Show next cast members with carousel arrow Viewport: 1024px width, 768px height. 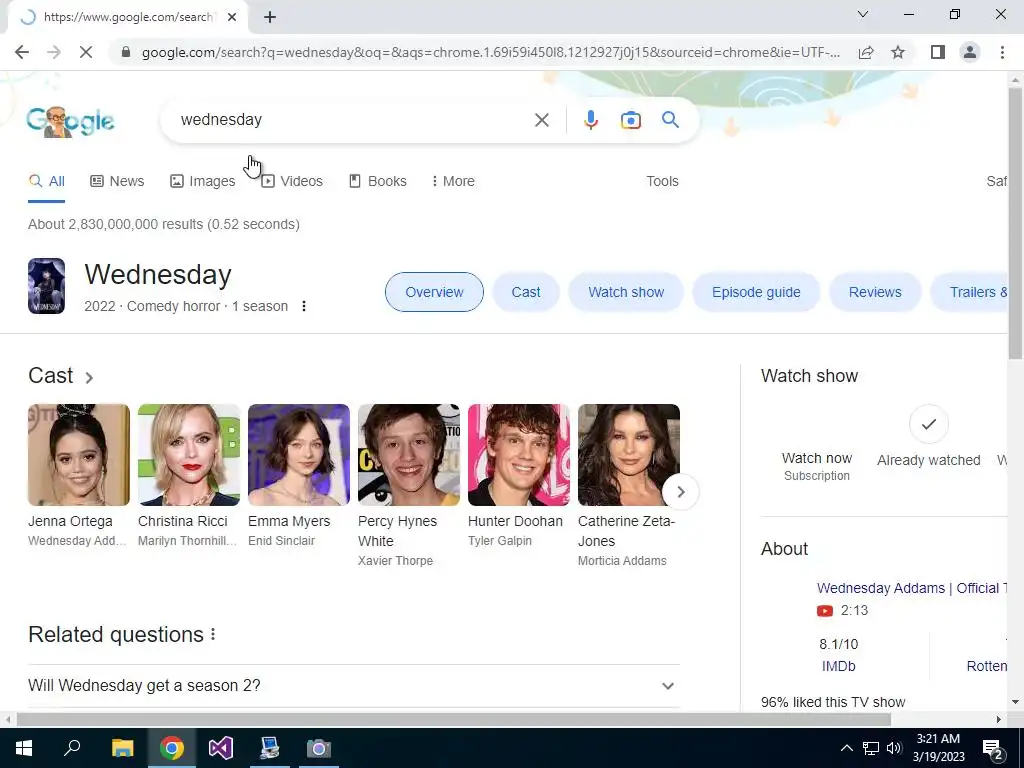[x=680, y=492]
